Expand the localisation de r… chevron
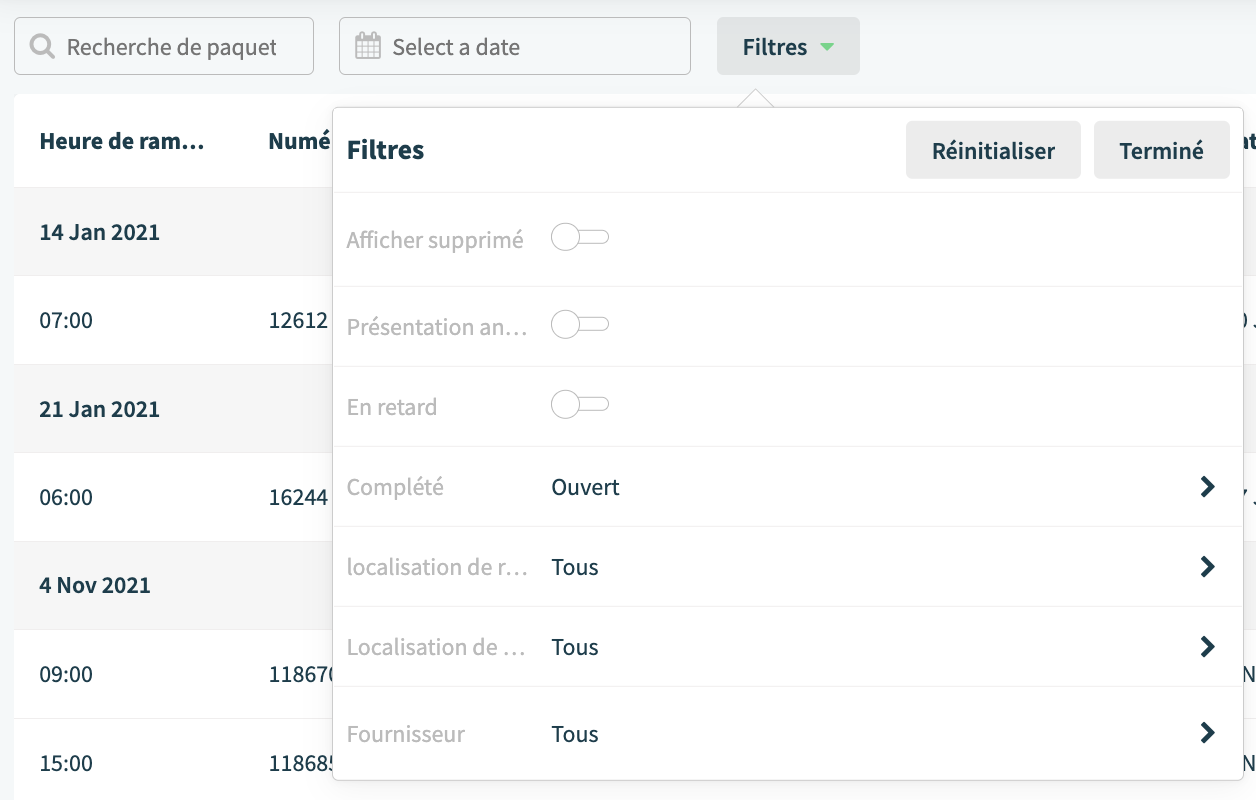The width and height of the screenshot is (1256, 800). click(x=1208, y=567)
